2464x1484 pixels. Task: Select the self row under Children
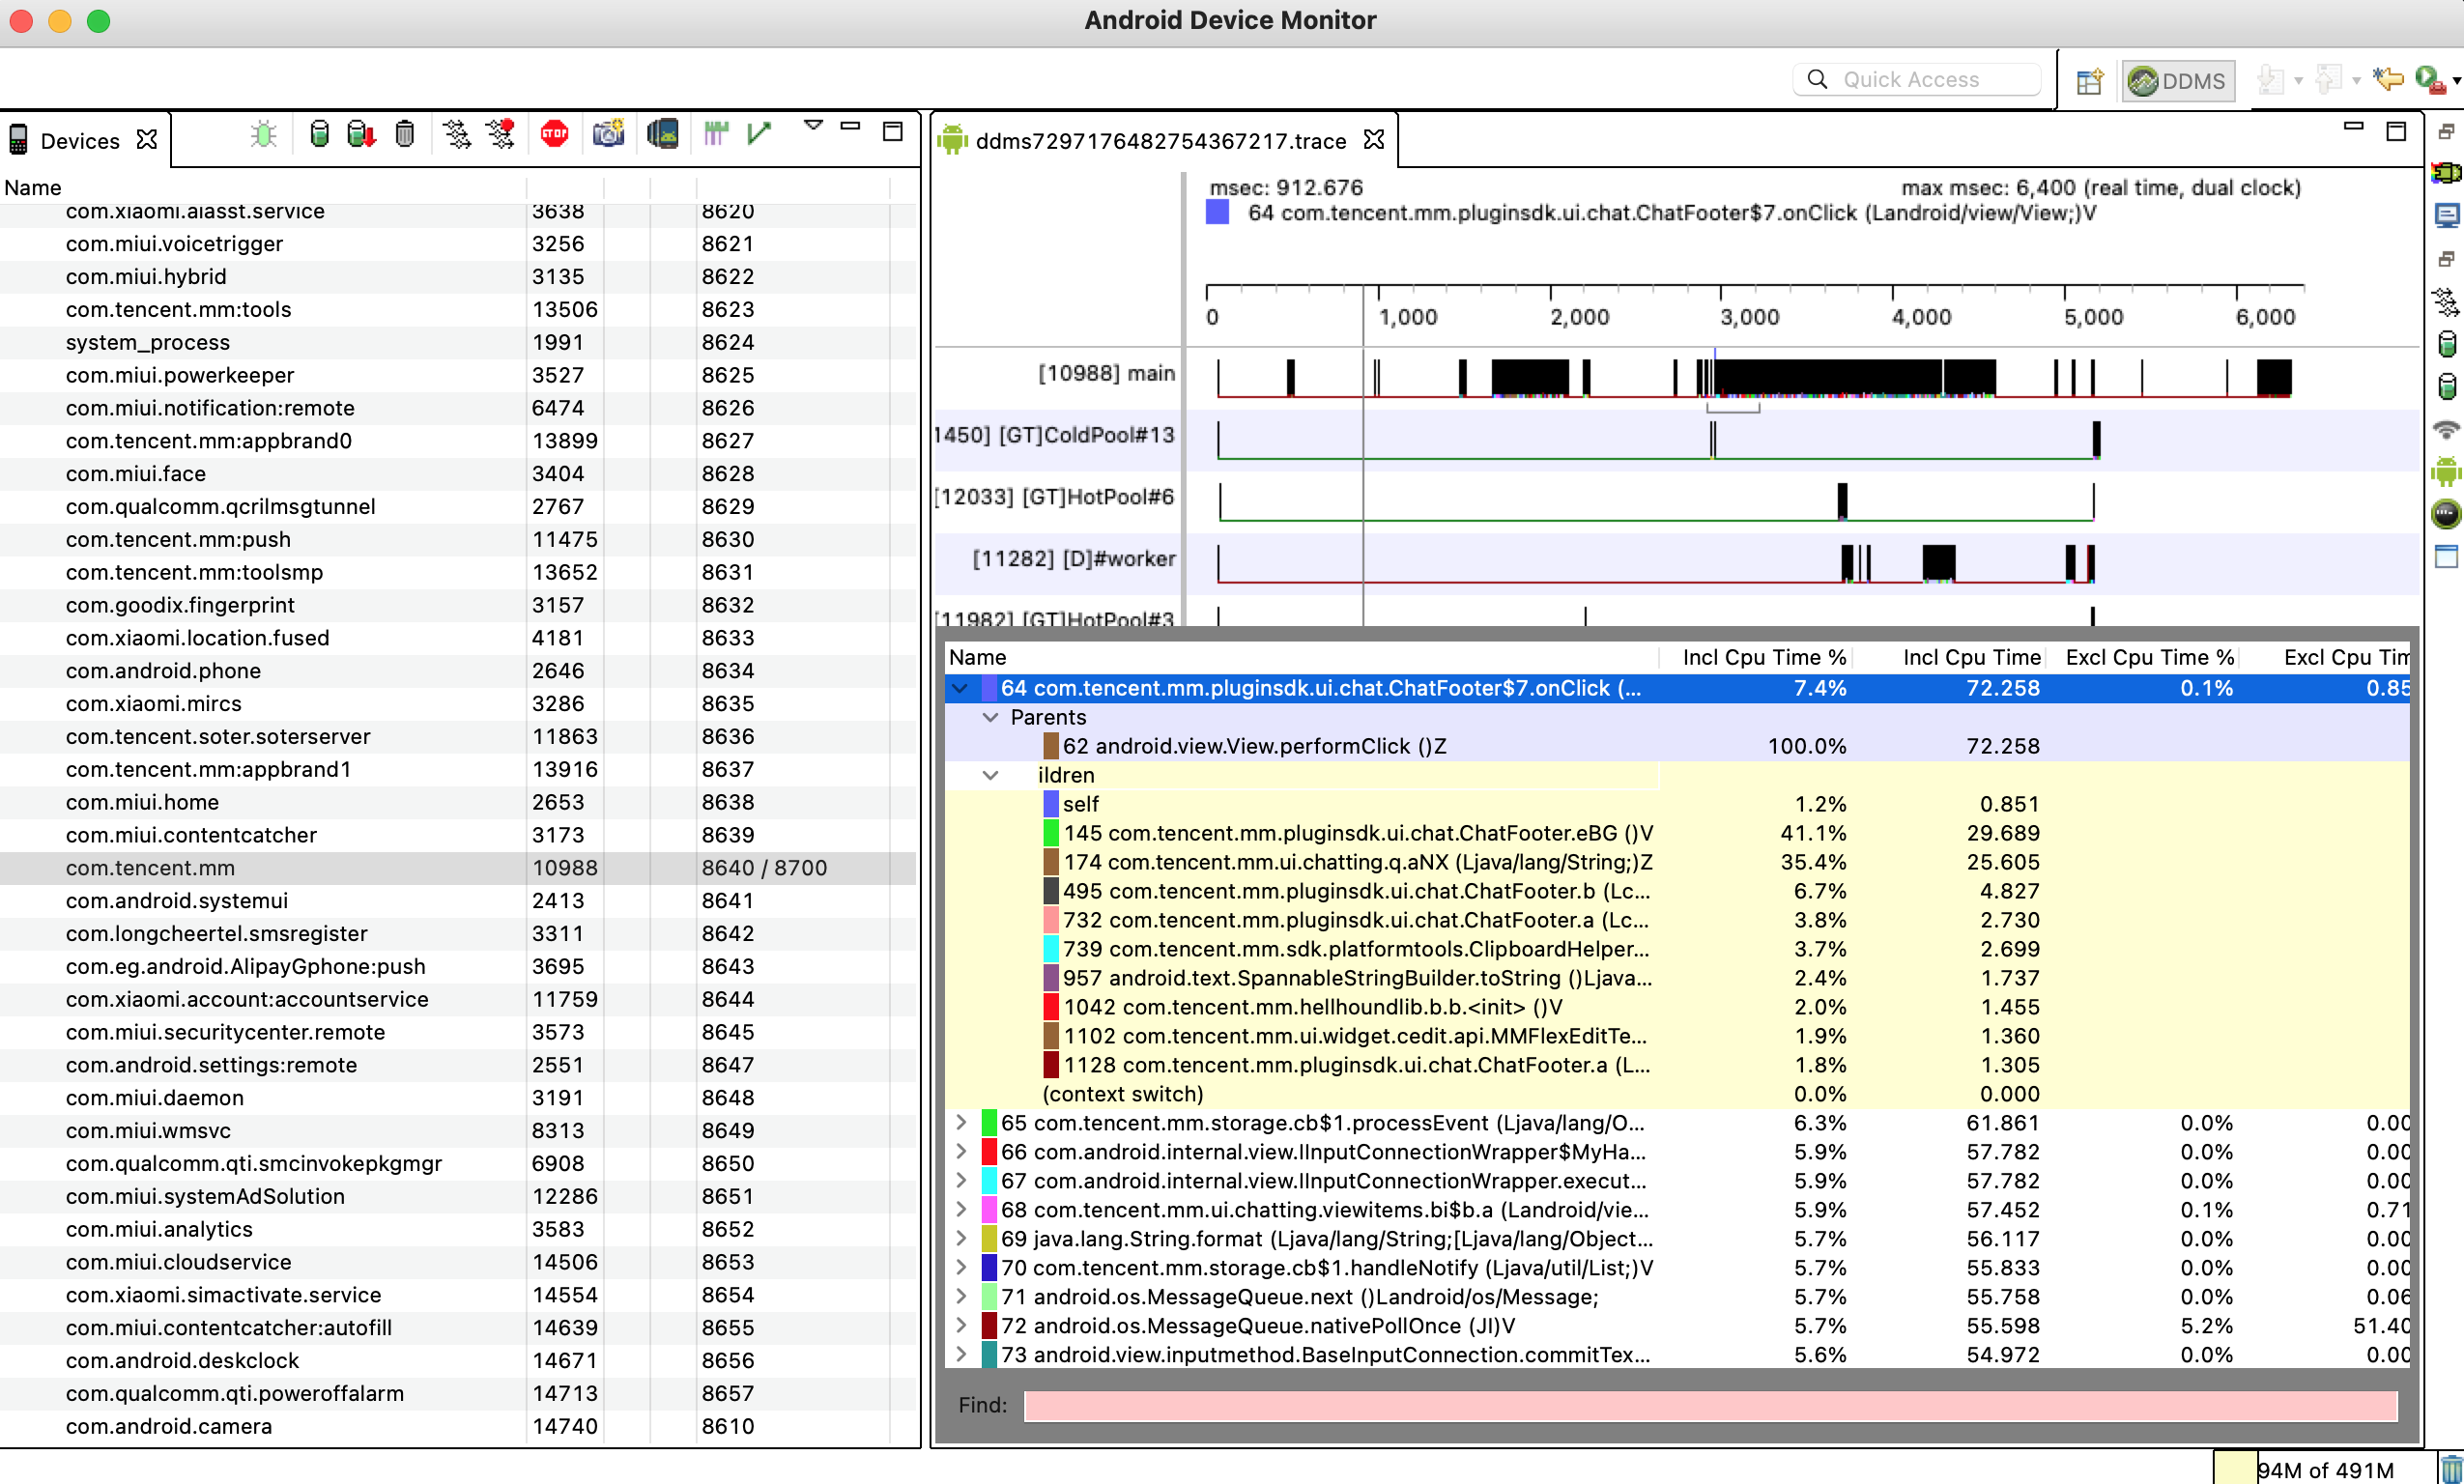pyautogui.click(x=1677, y=804)
